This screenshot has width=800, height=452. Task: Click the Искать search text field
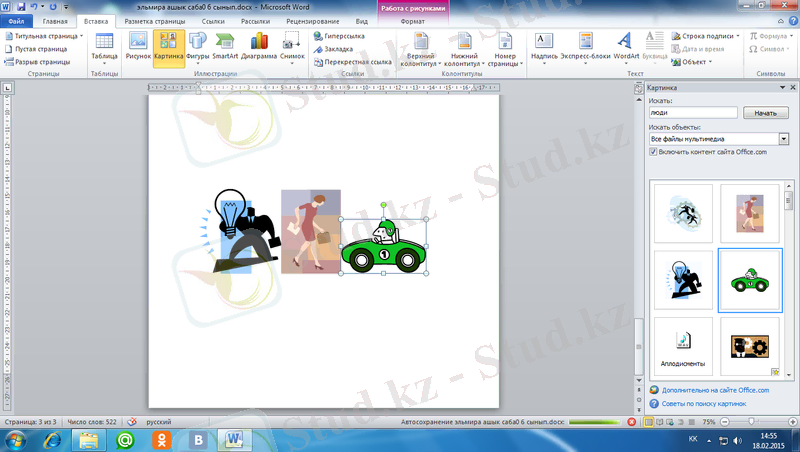coord(692,114)
